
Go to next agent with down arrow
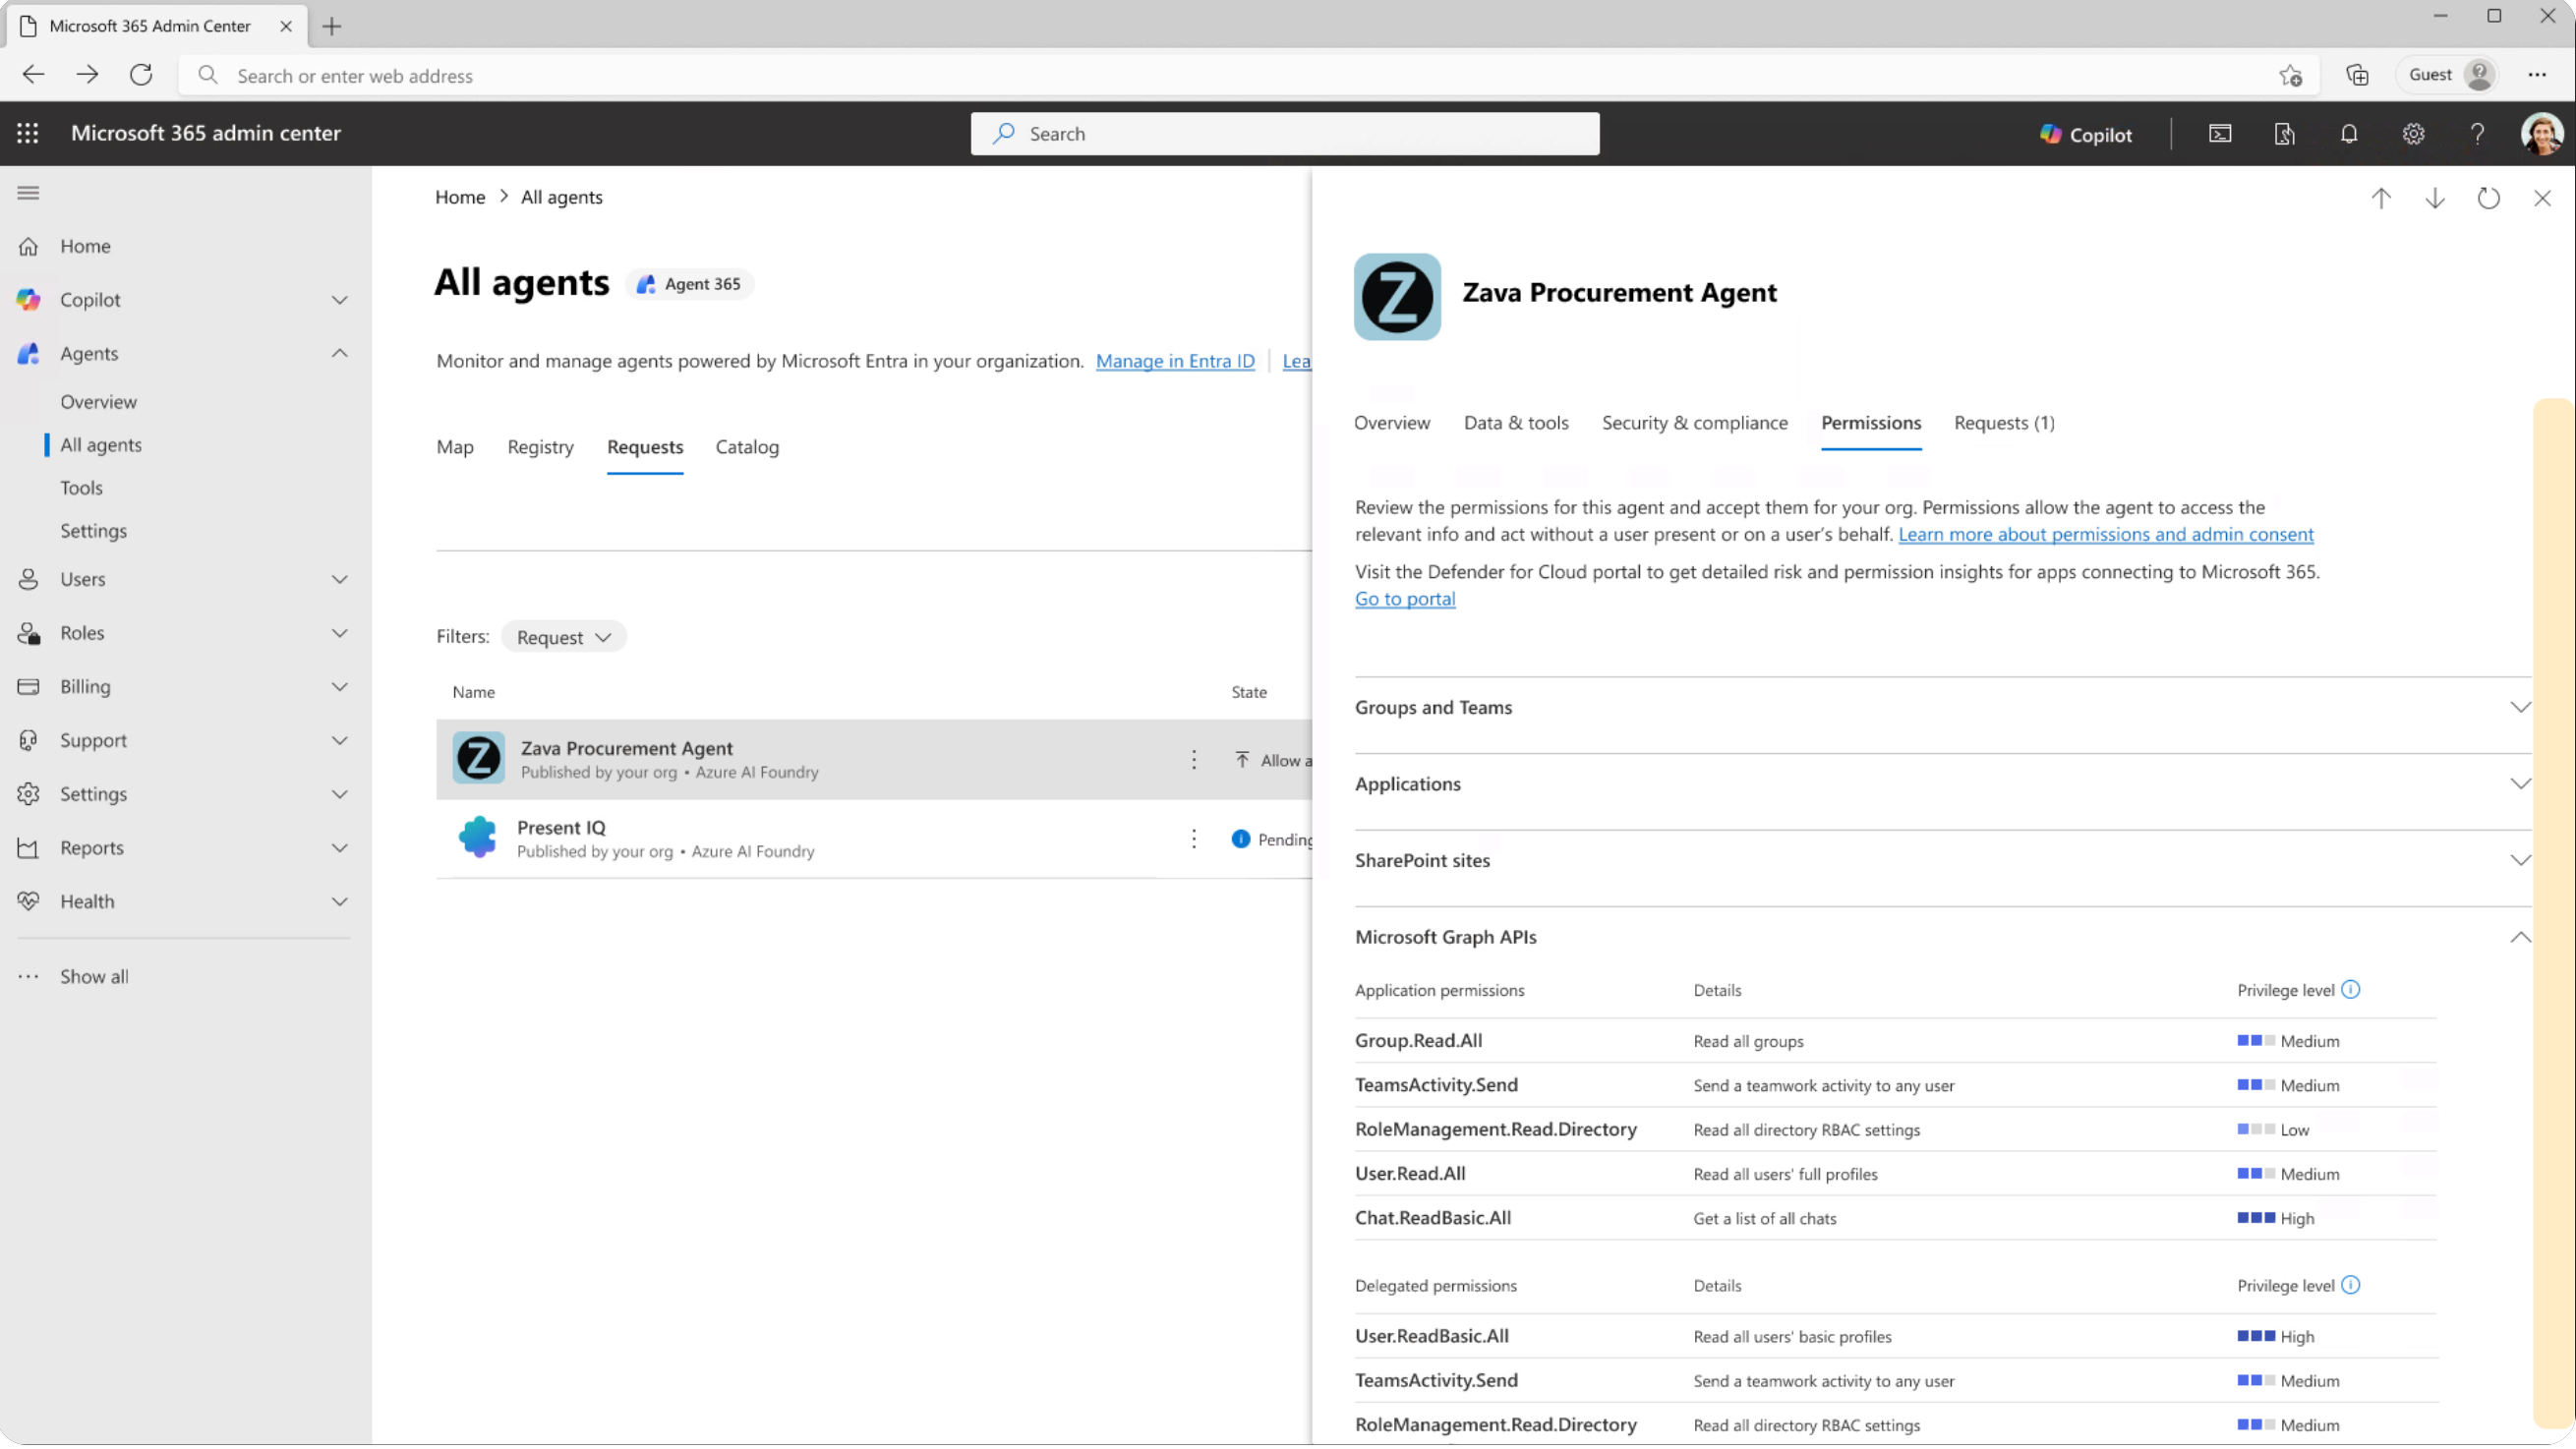2435,198
